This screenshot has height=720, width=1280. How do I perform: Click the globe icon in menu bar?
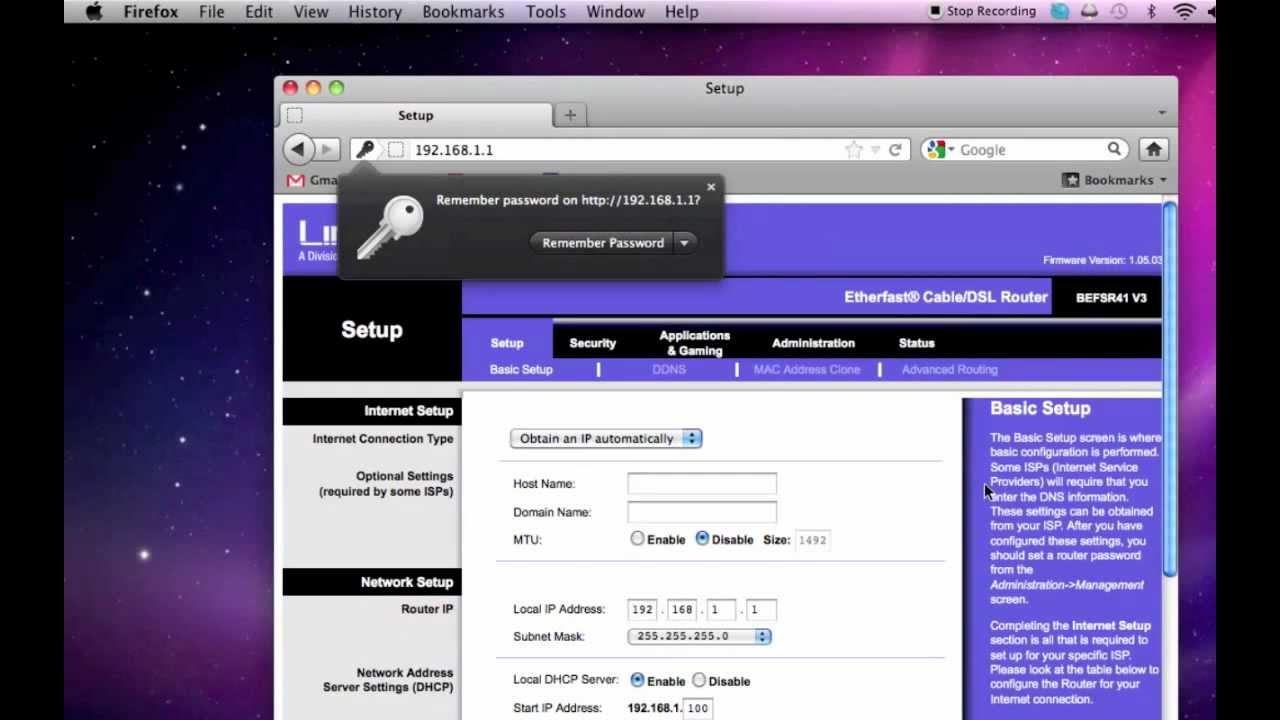click(1060, 12)
